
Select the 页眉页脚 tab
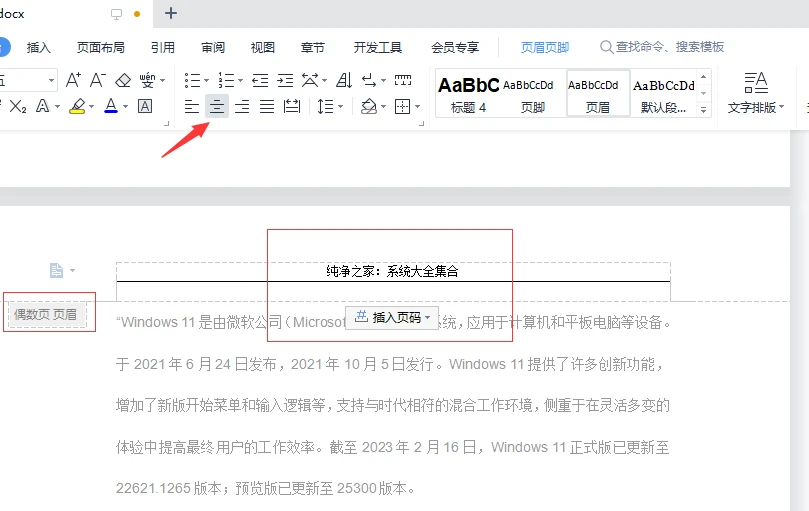click(x=545, y=47)
